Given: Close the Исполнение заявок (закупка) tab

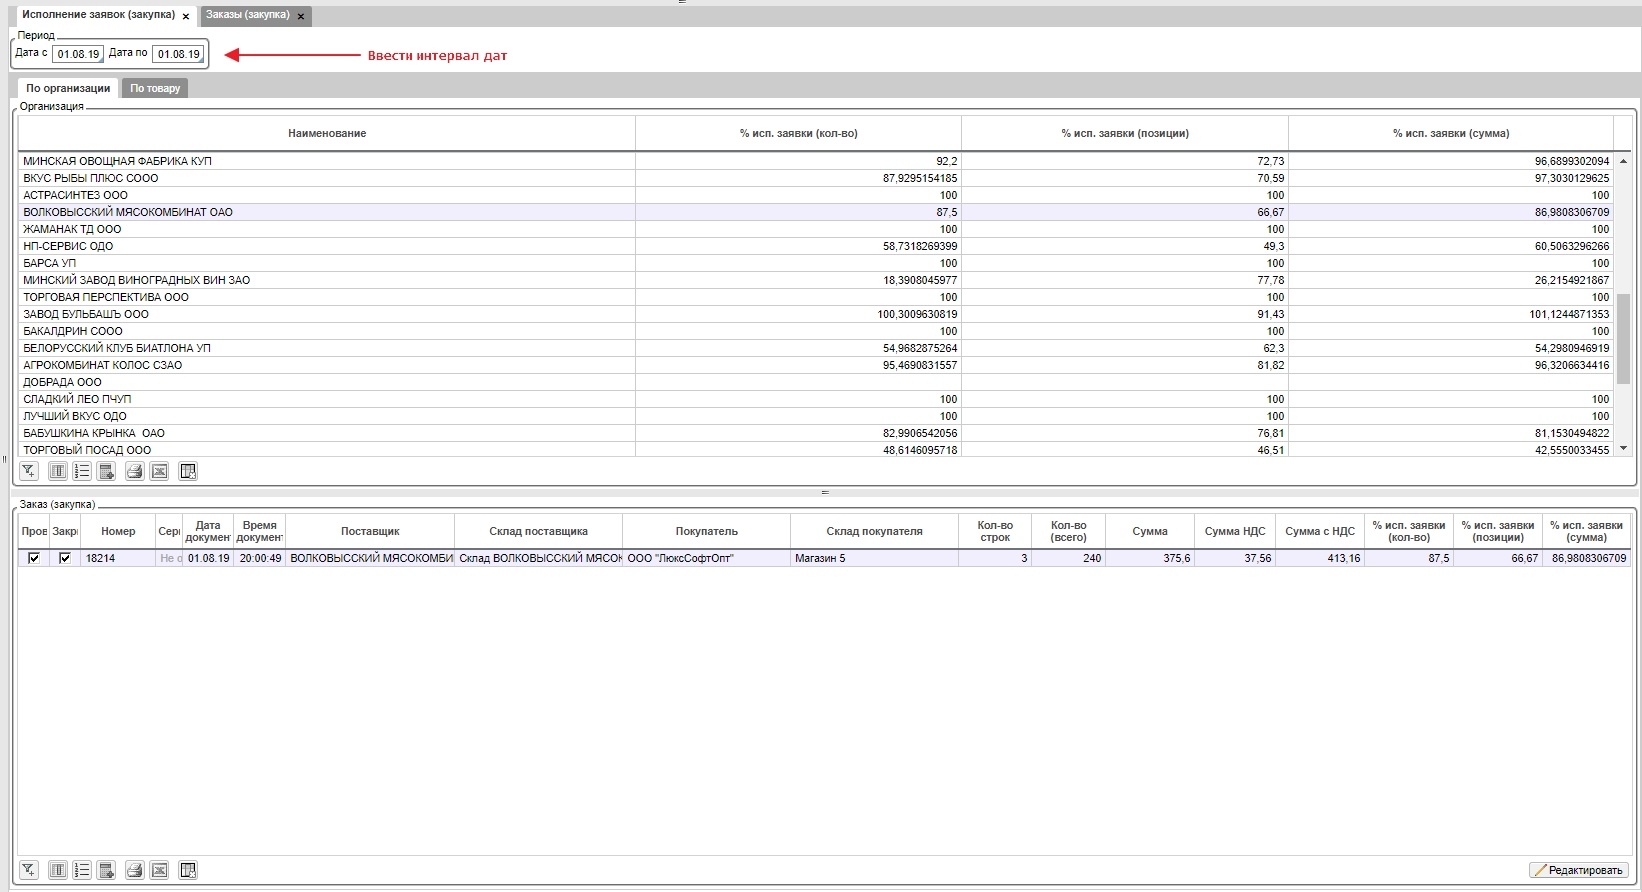Looking at the screenshot, I should point(186,16).
